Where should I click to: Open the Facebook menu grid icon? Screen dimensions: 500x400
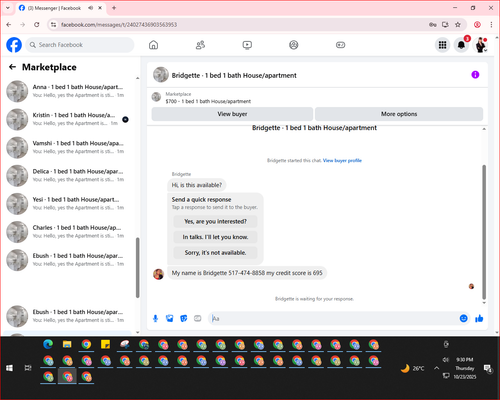pyautogui.click(x=442, y=45)
